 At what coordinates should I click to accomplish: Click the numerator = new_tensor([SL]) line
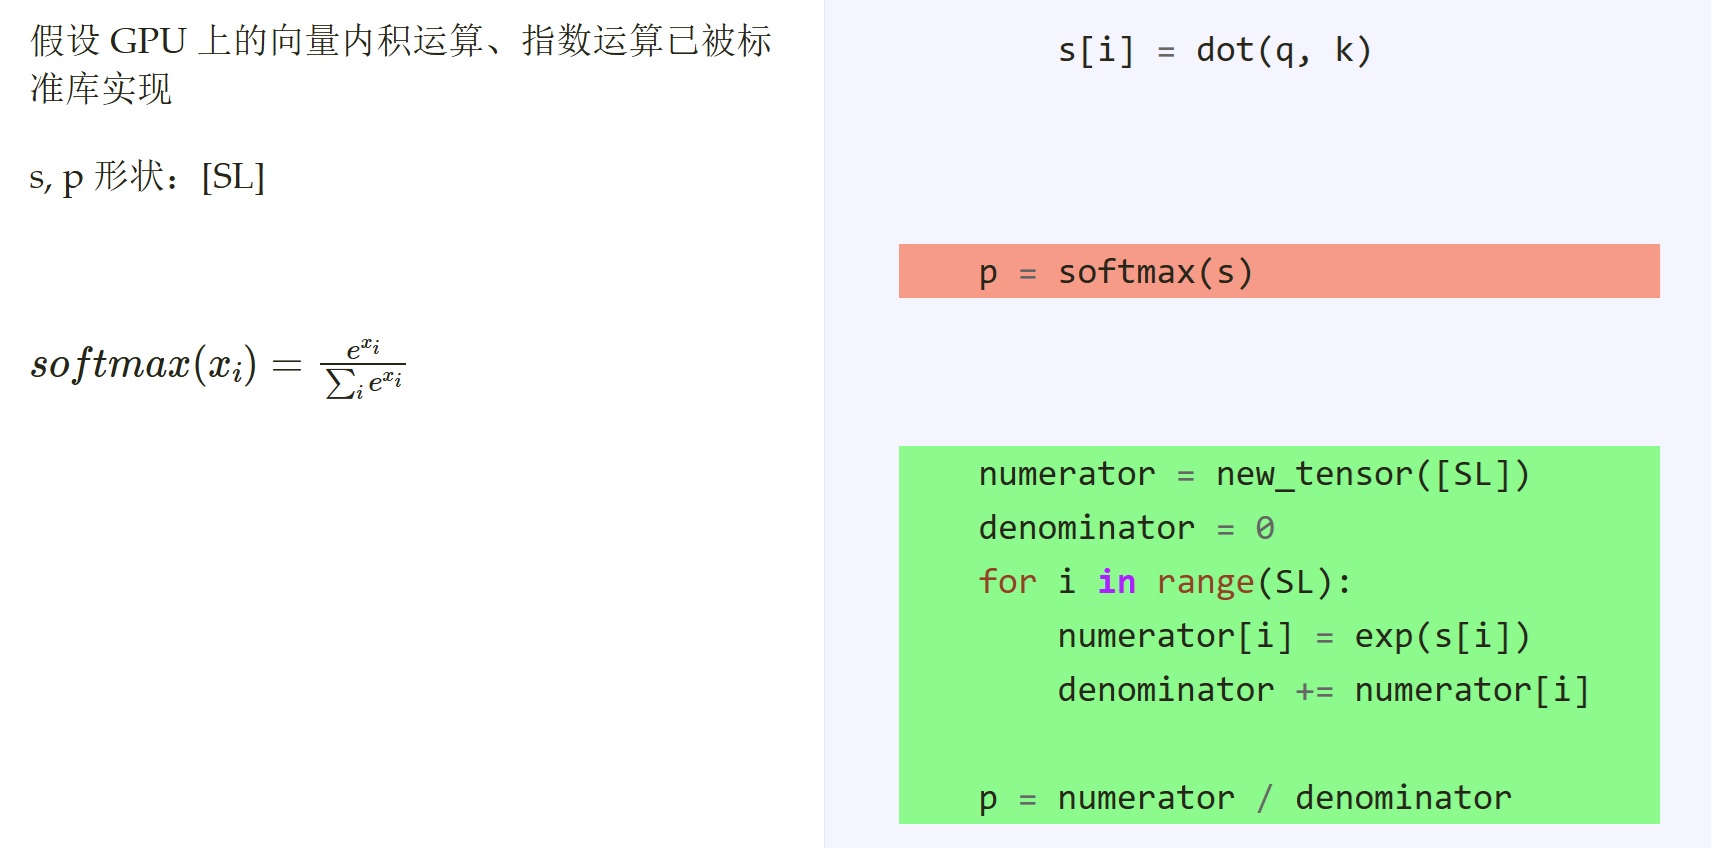pyautogui.click(x=1254, y=474)
